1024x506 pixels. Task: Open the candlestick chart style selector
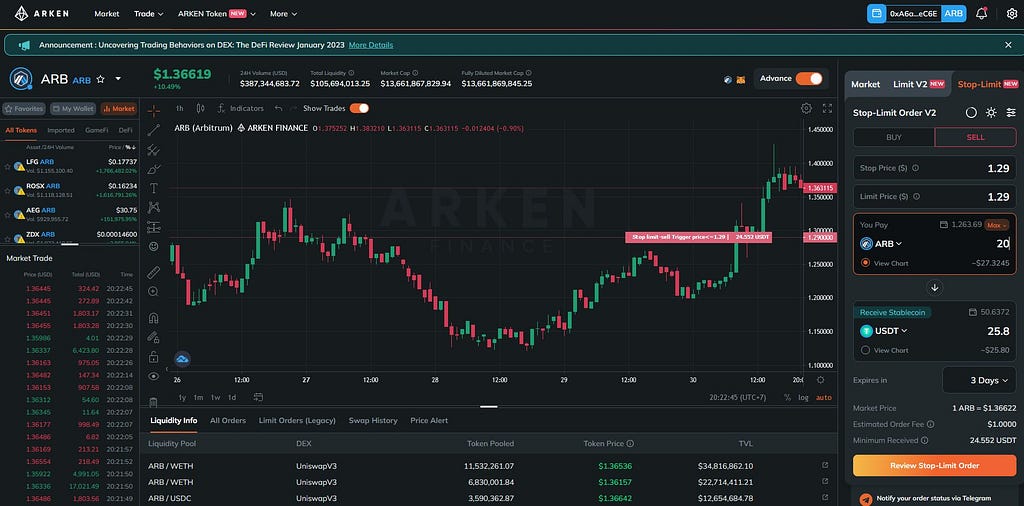coord(200,108)
